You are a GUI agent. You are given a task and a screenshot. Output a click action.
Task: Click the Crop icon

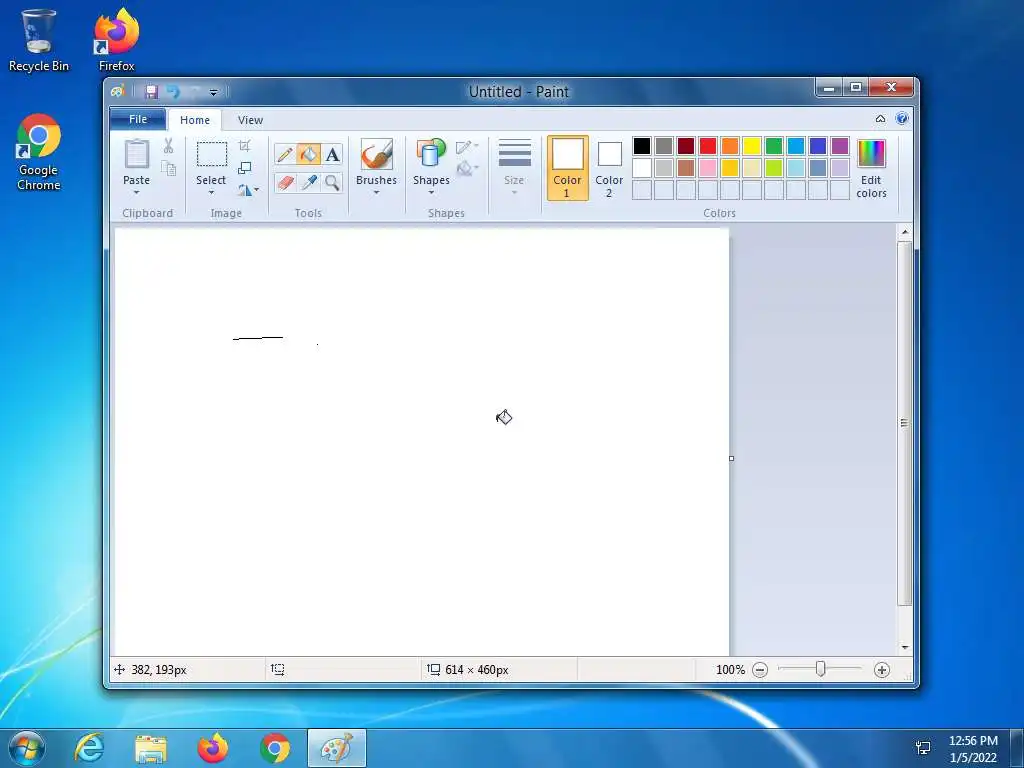[245, 146]
